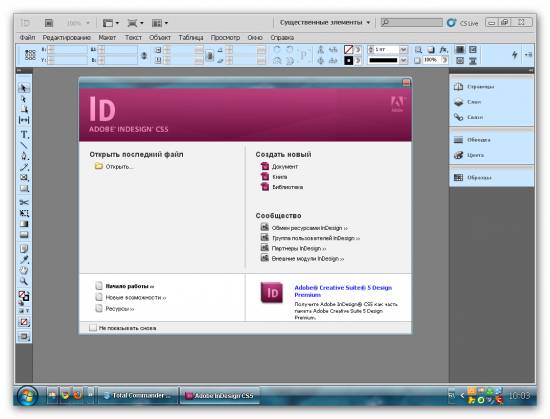This screenshot has height=419, width=550.
Task: Select the Type tool
Action: [x=24, y=135]
